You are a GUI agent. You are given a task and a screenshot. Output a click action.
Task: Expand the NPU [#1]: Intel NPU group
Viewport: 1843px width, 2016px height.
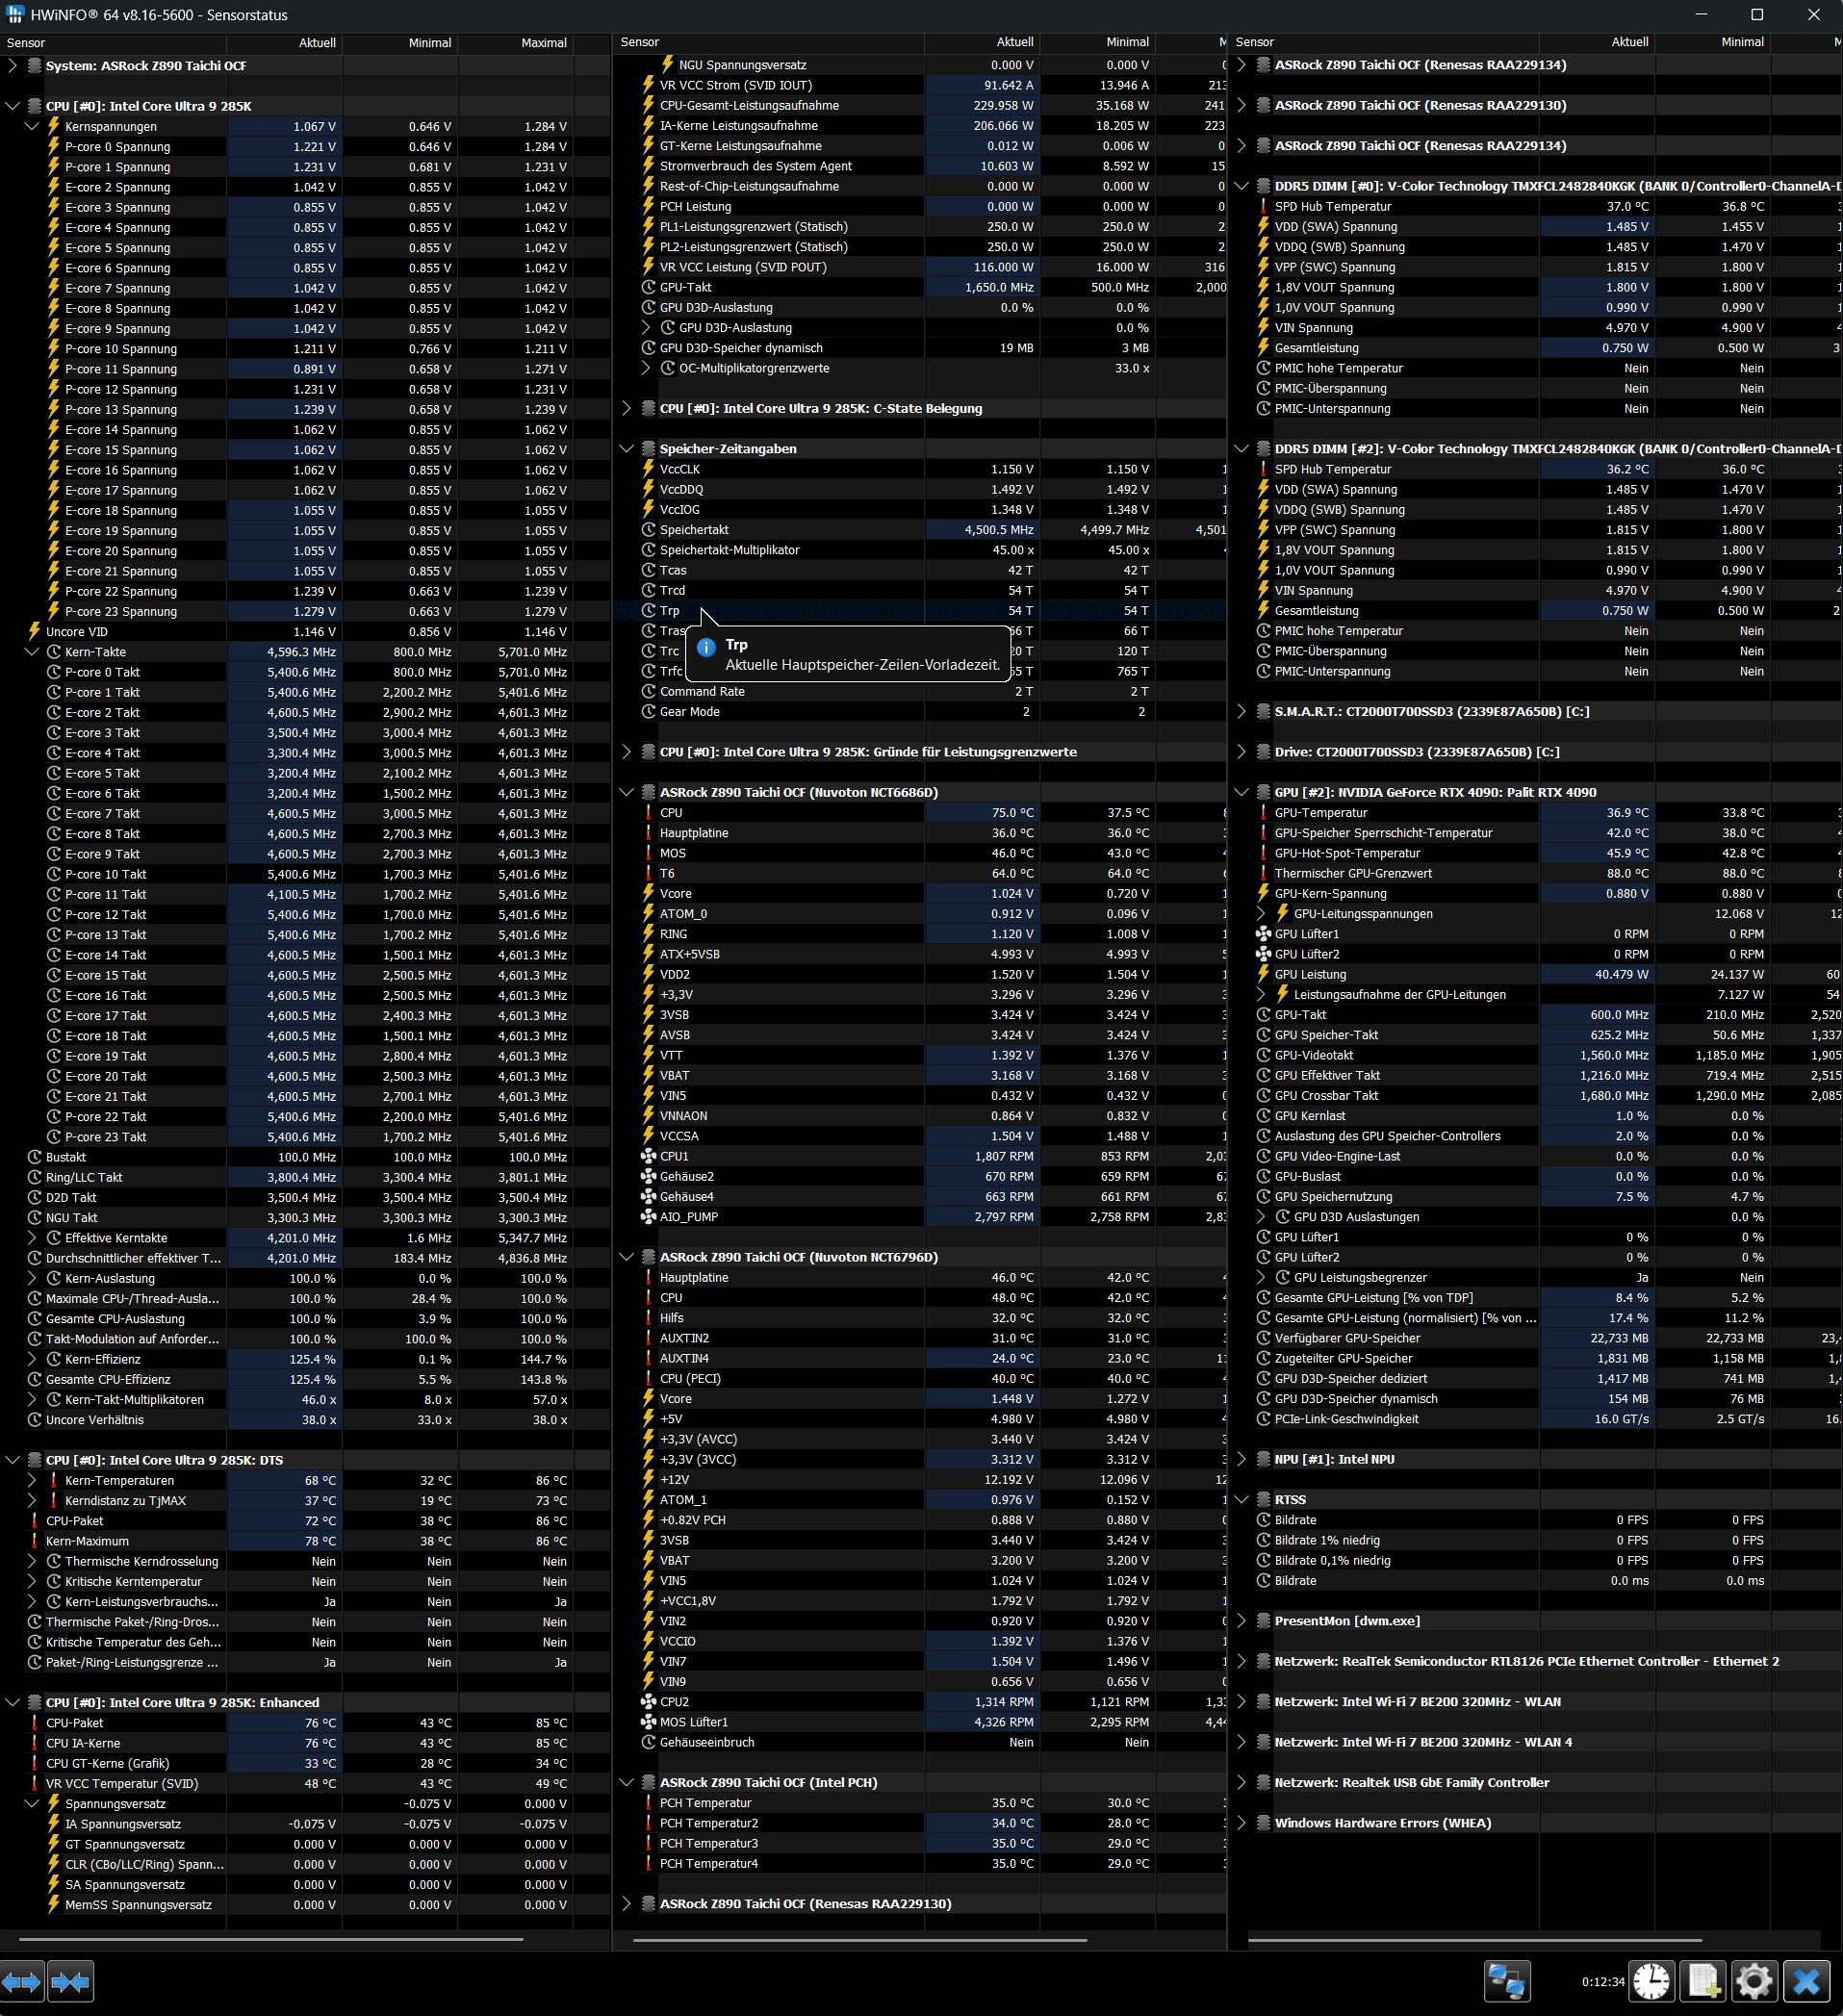tap(1241, 1459)
